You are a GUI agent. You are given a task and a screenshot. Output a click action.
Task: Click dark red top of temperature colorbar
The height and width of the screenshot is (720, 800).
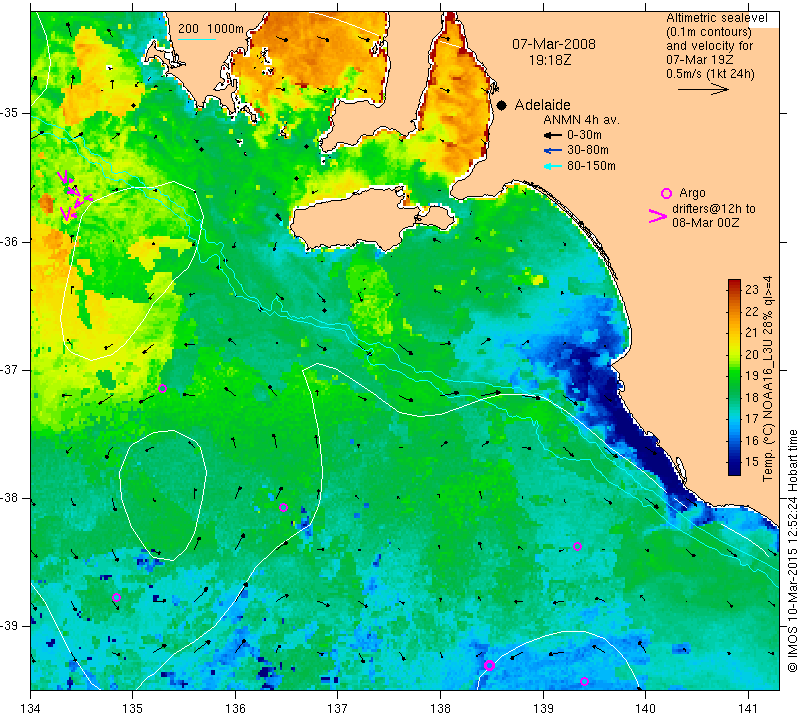point(734,284)
